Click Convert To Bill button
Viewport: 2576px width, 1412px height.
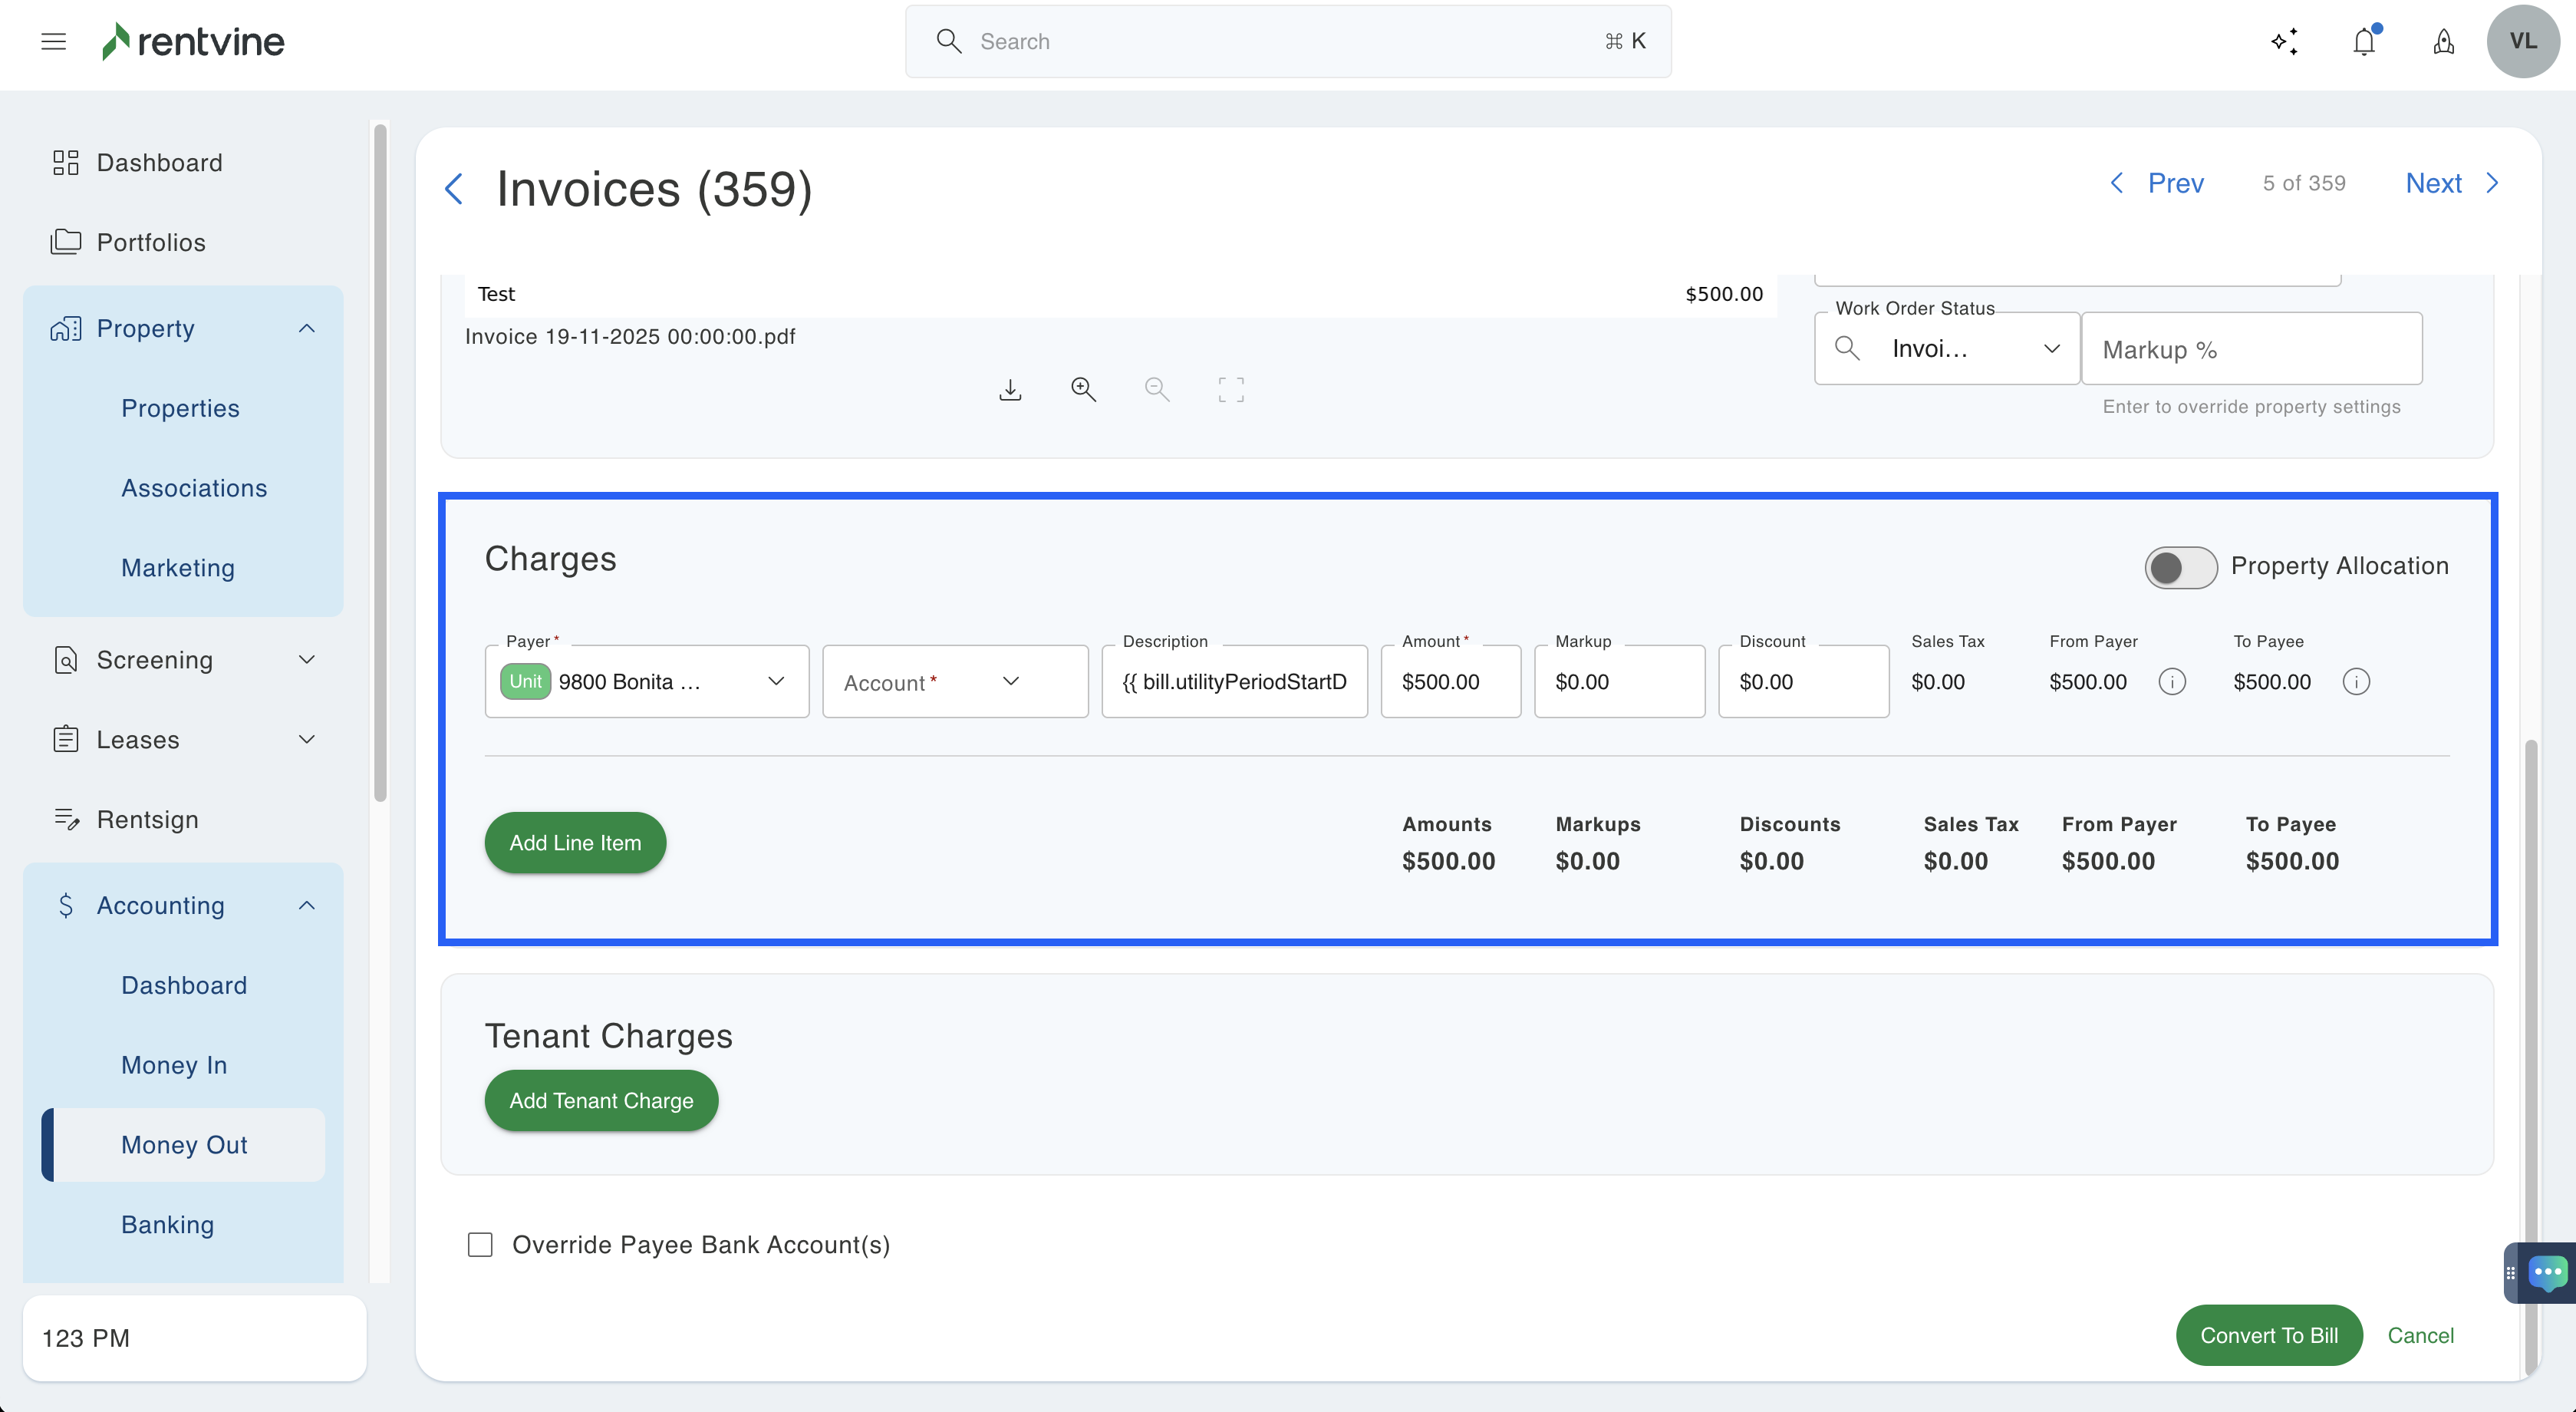tap(2268, 1335)
